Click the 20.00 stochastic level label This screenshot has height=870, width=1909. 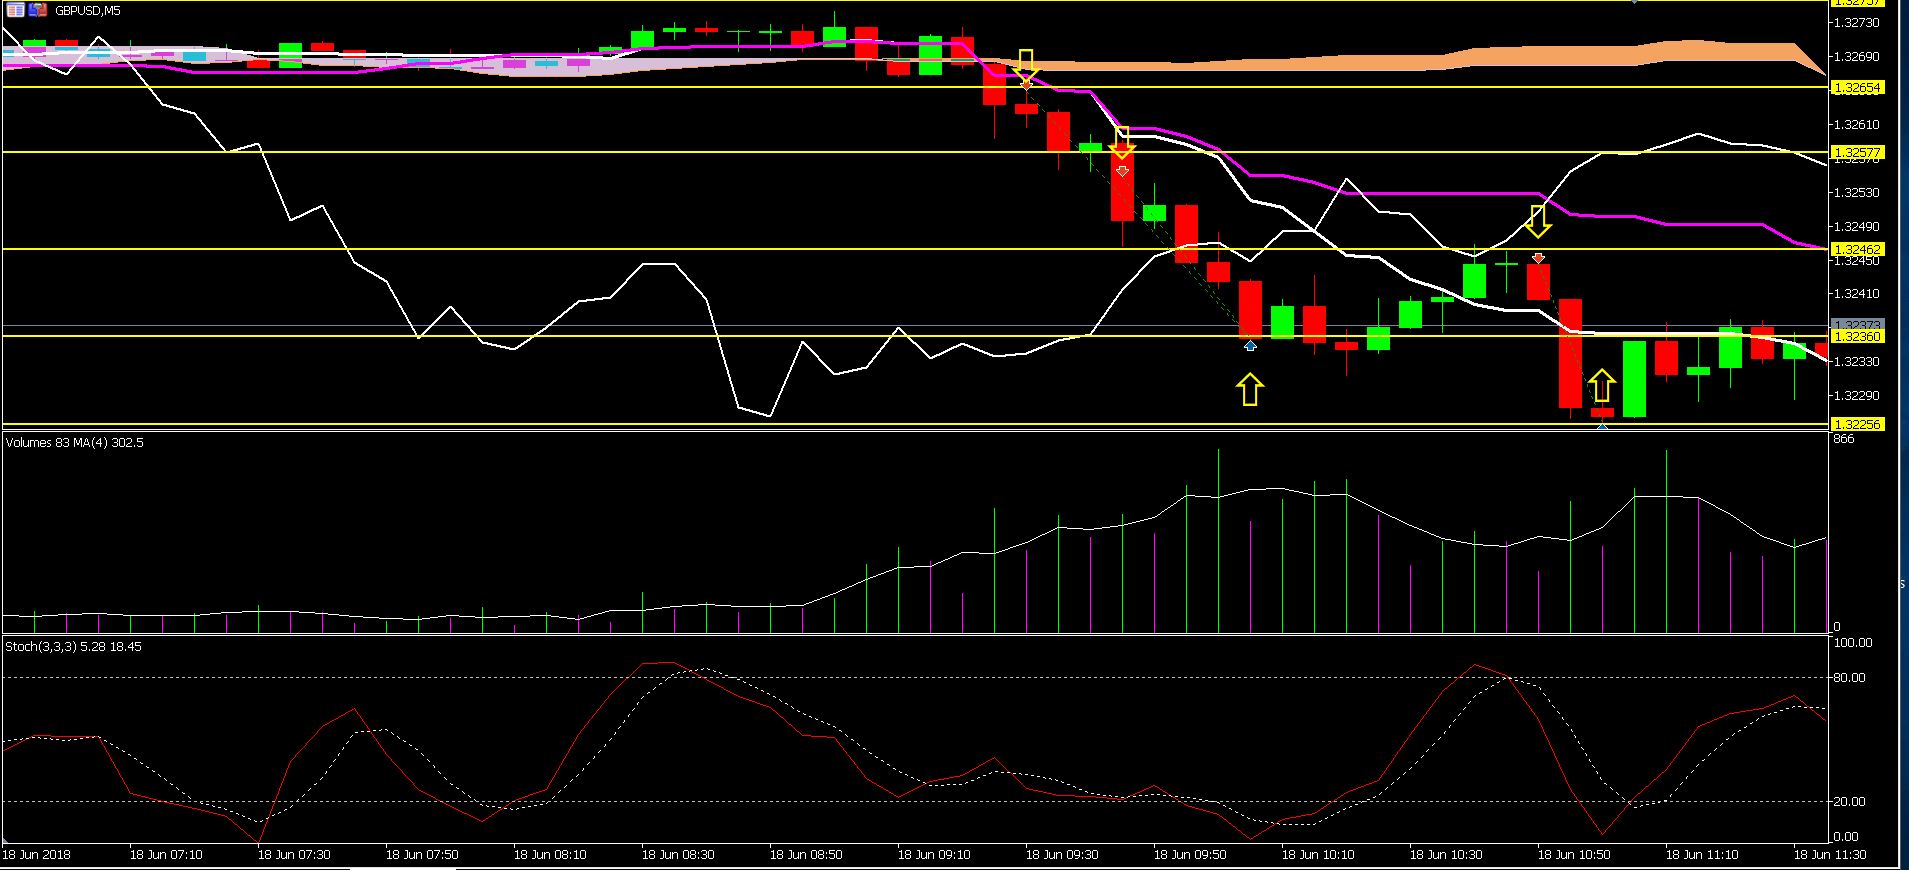tap(1850, 802)
